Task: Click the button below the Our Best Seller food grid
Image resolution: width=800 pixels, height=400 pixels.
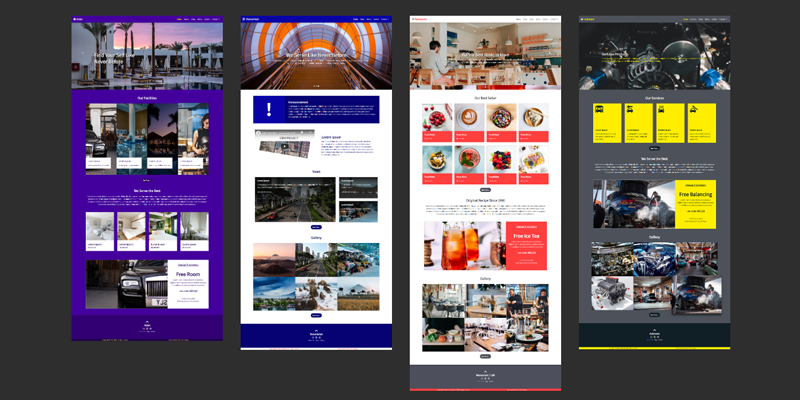Action: coord(485,190)
